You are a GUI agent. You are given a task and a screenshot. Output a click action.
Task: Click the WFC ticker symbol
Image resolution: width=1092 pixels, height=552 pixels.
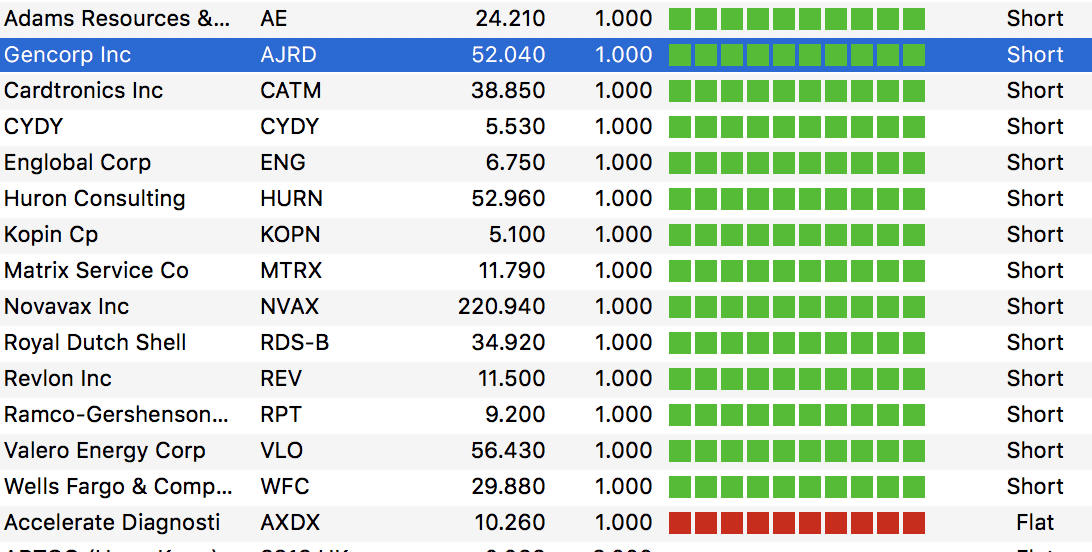285,487
